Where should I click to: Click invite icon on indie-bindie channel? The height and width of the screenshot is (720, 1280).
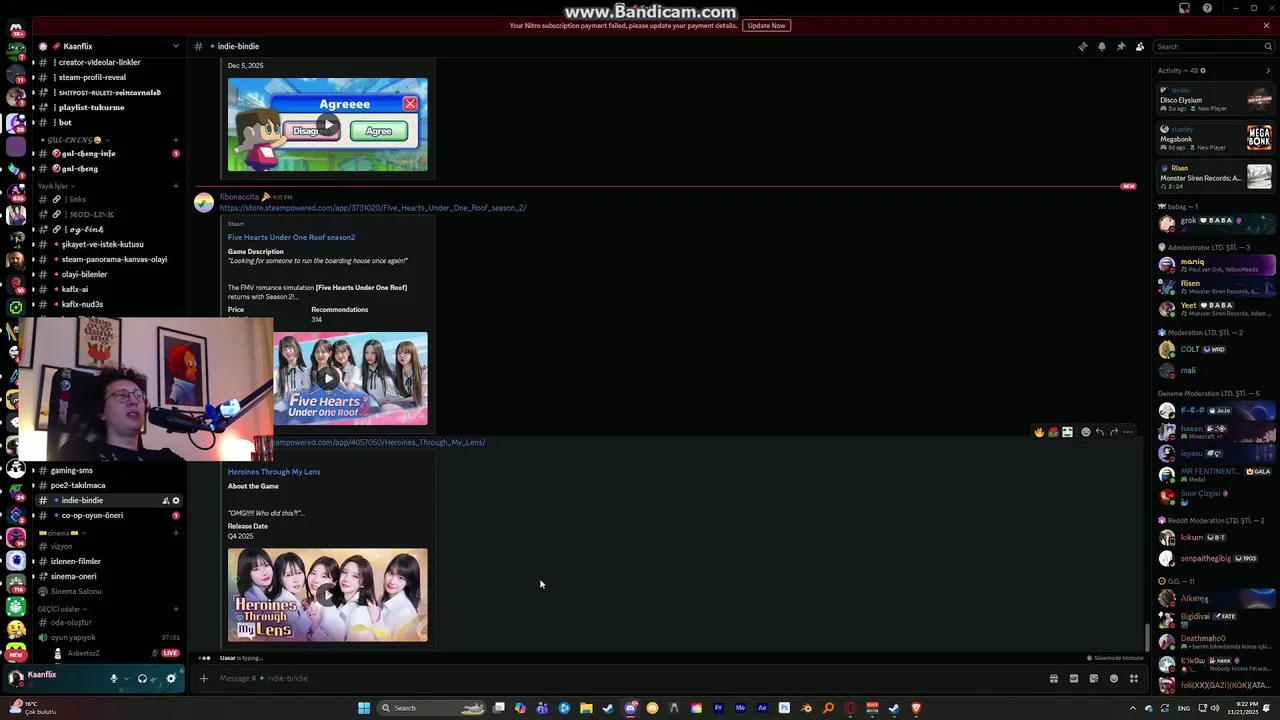(x=165, y=500)
